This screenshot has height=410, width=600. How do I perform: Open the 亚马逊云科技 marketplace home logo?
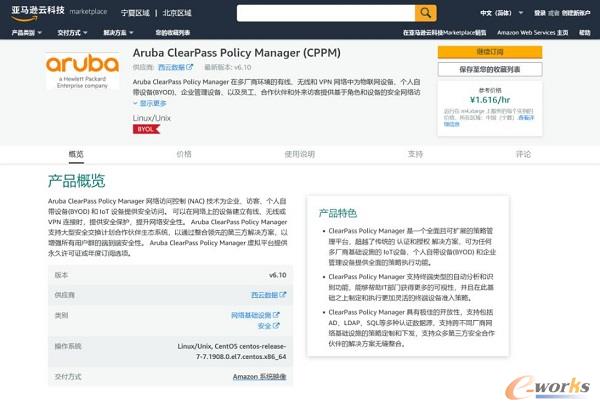pyautogui.click(x=59, y=13)
